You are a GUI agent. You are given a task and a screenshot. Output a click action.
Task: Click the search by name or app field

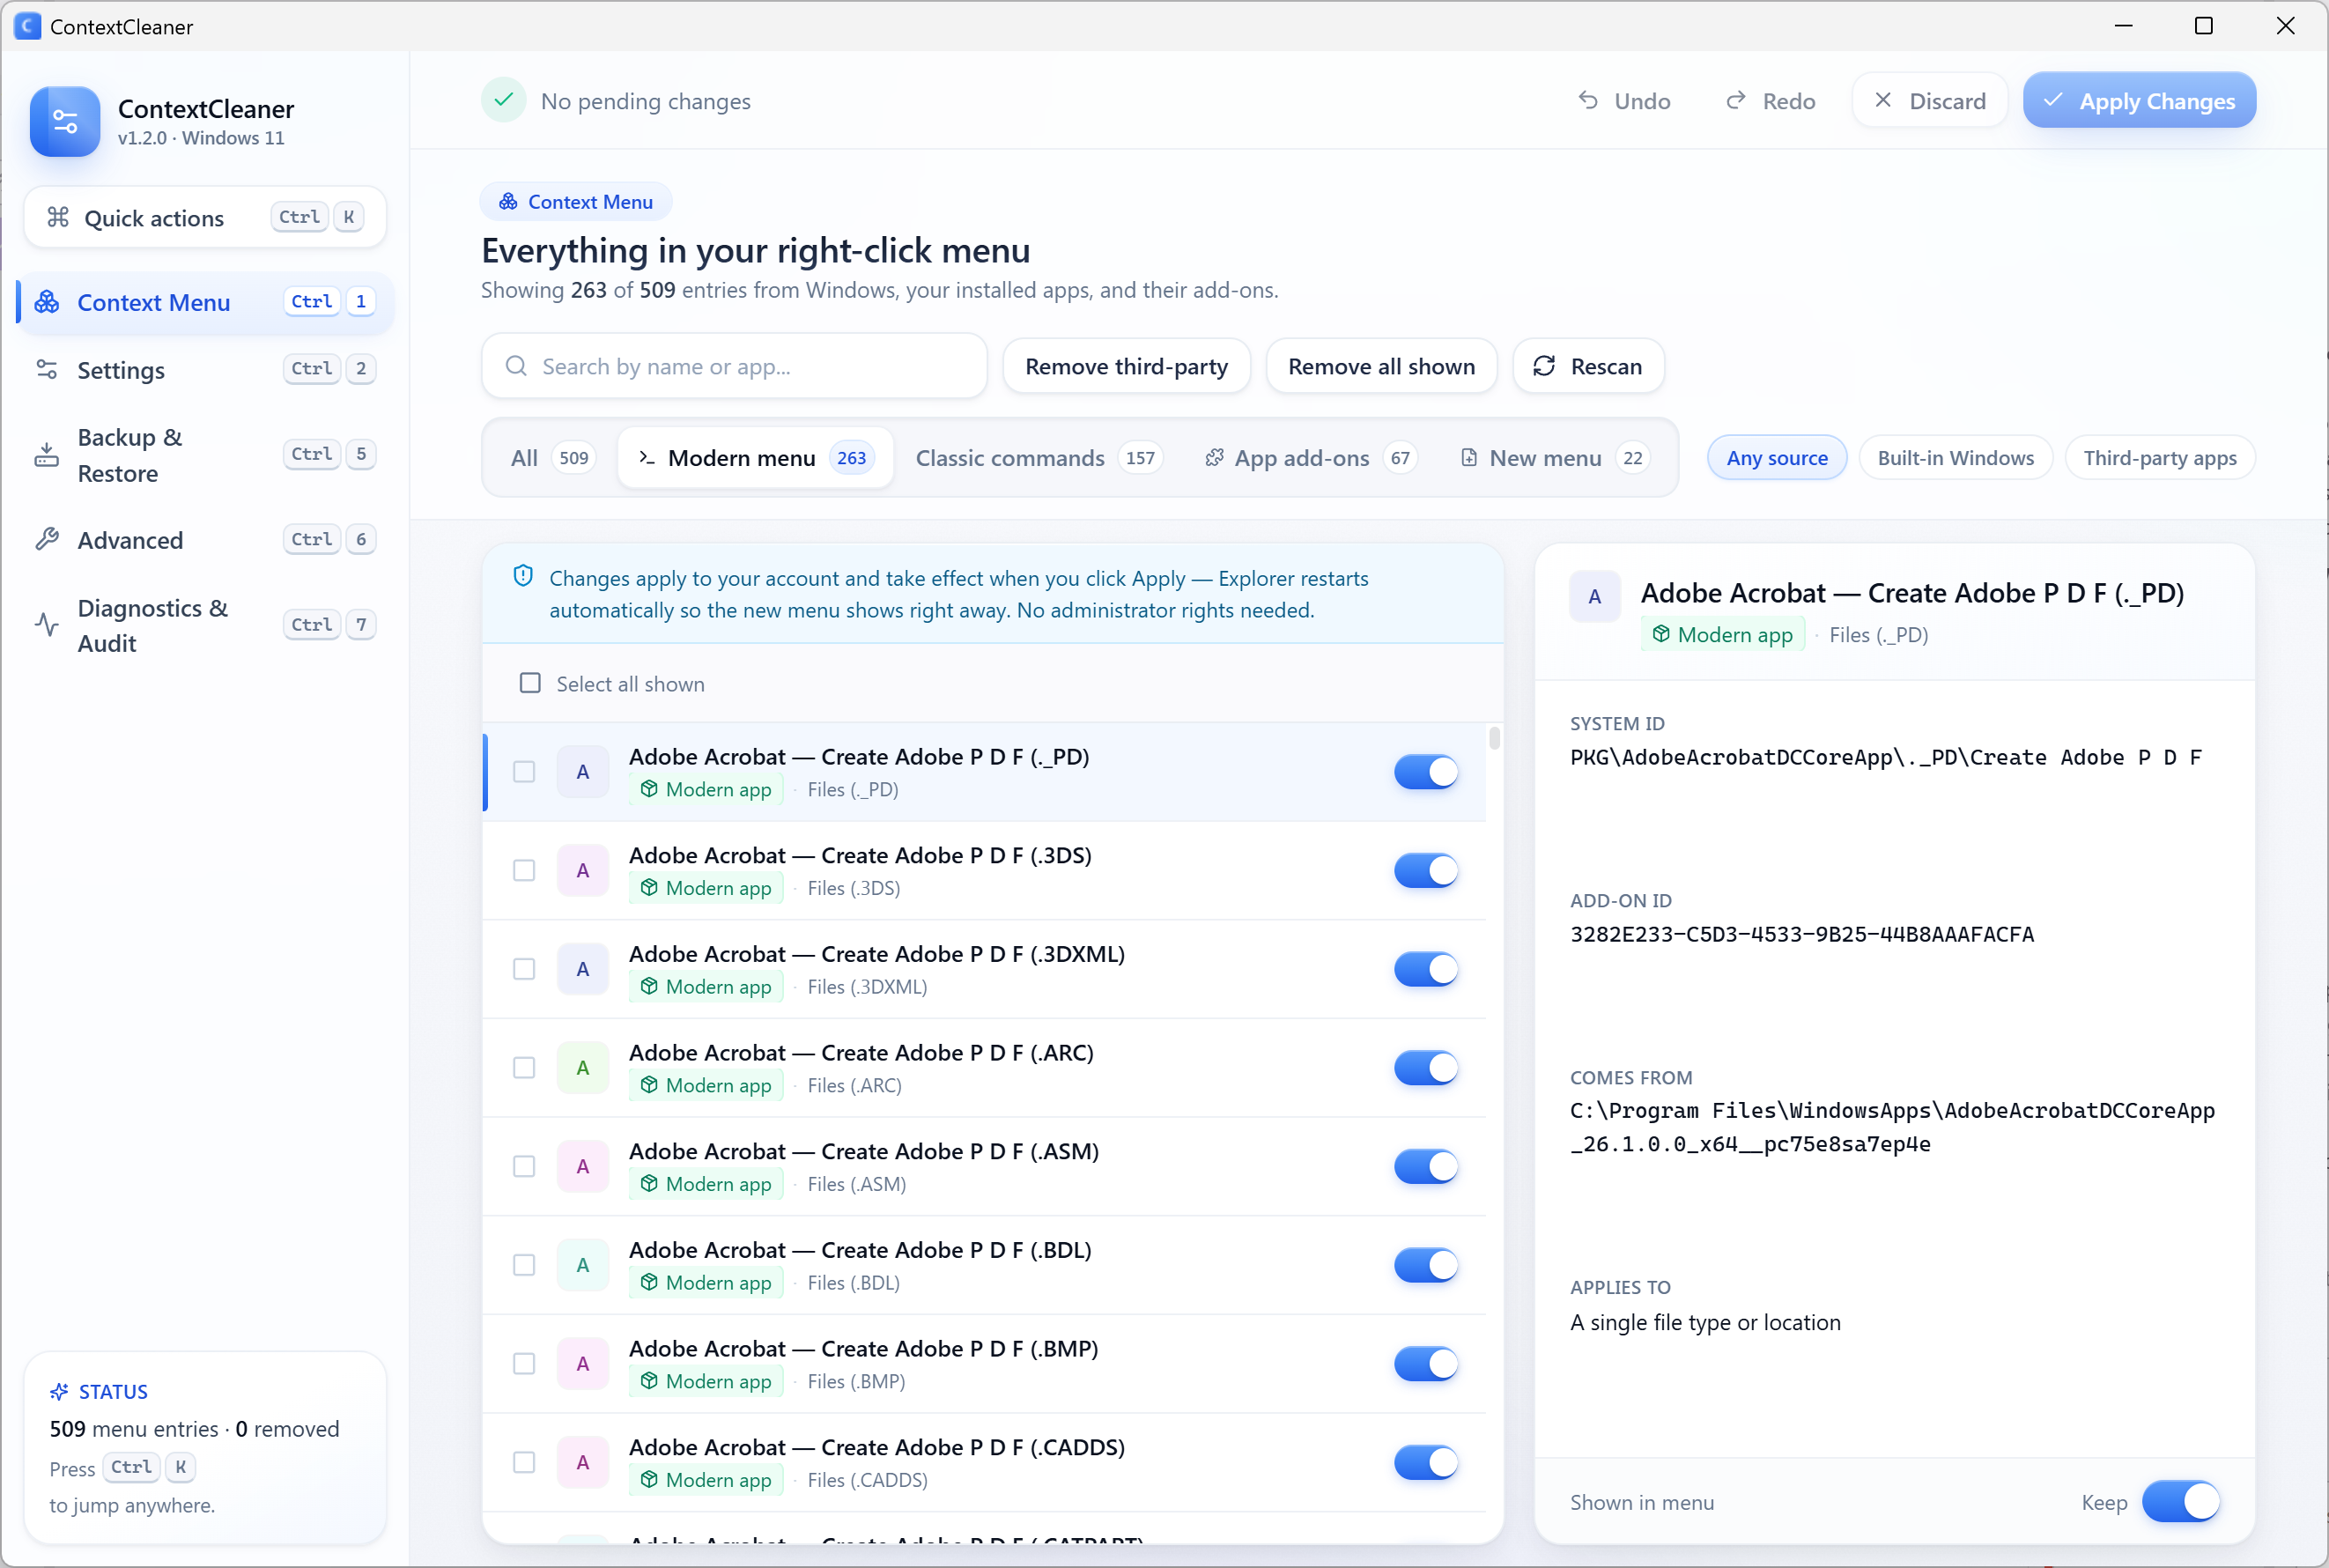point(734,366)
